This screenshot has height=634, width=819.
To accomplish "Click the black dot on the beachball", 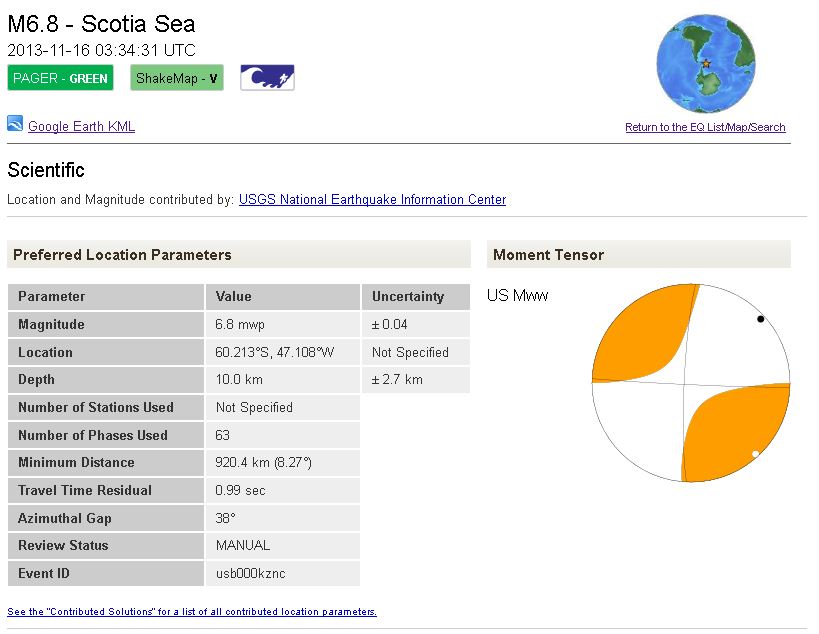I will pyautogui.click(x=761, y=319).
